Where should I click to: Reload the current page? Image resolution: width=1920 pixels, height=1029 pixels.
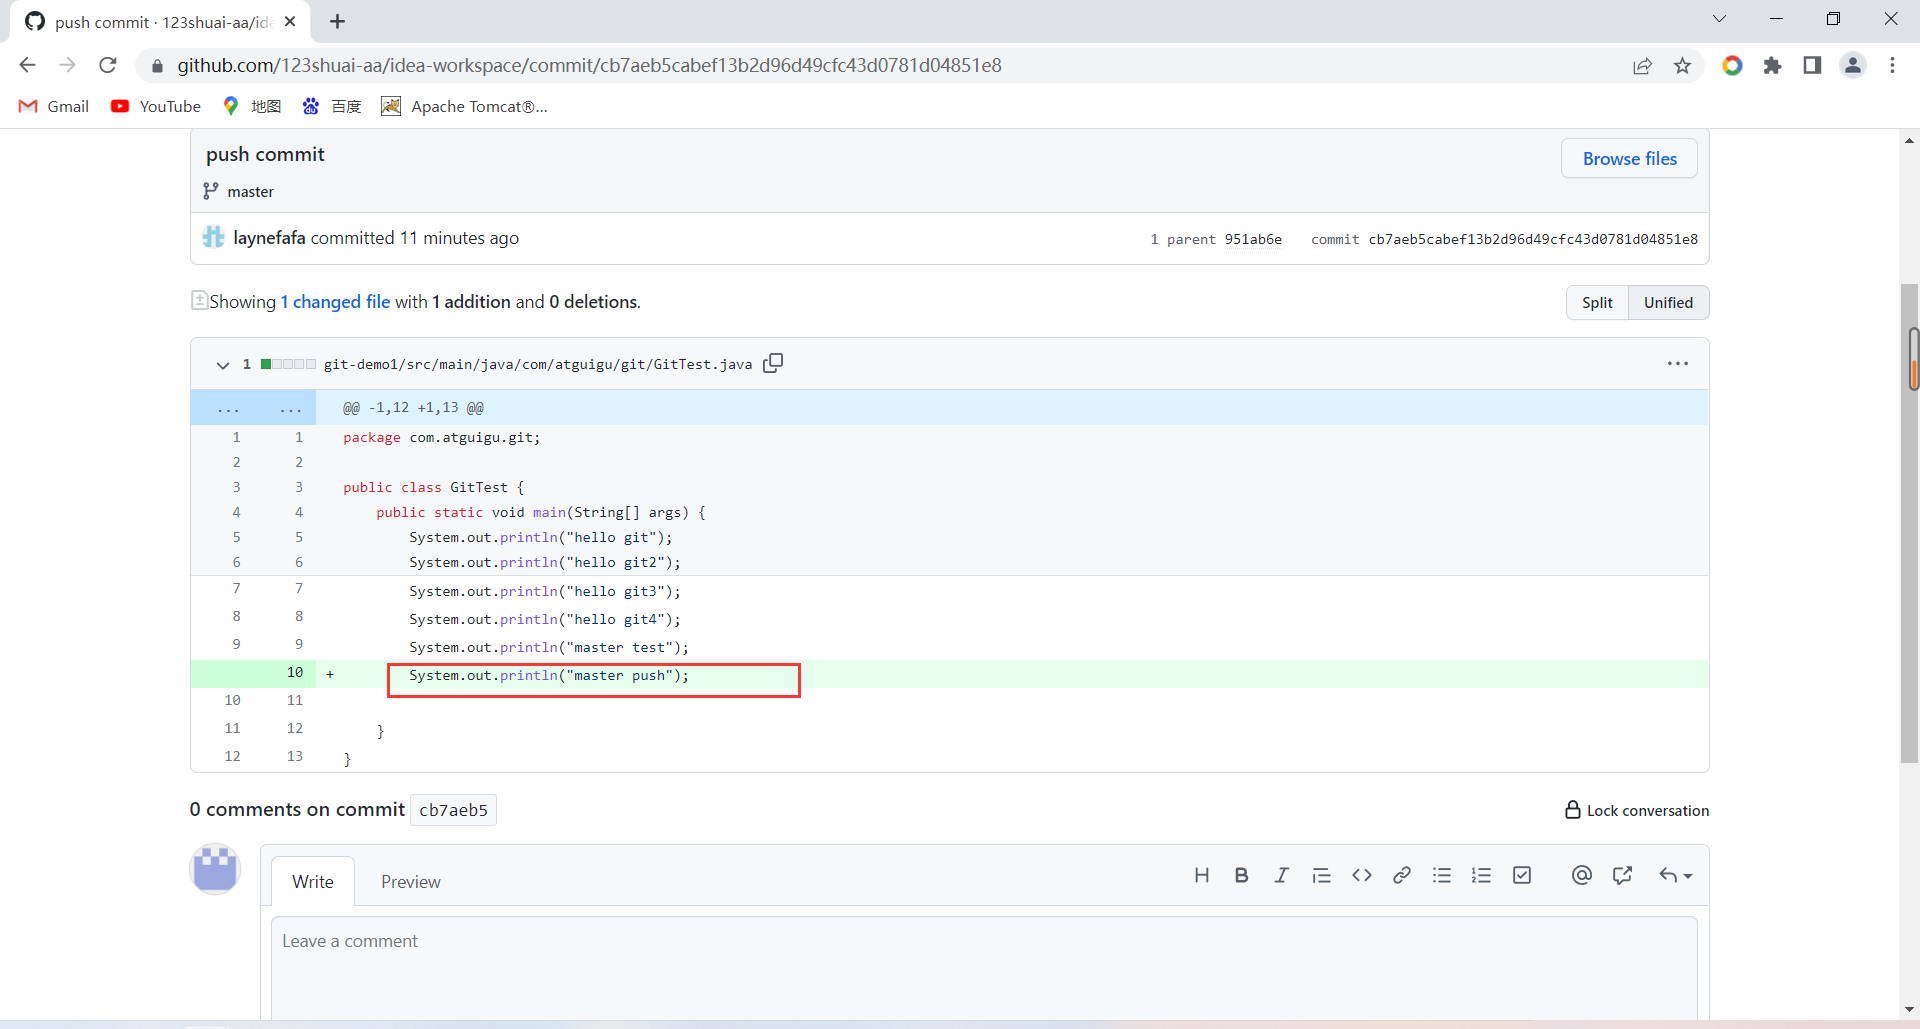108,65
